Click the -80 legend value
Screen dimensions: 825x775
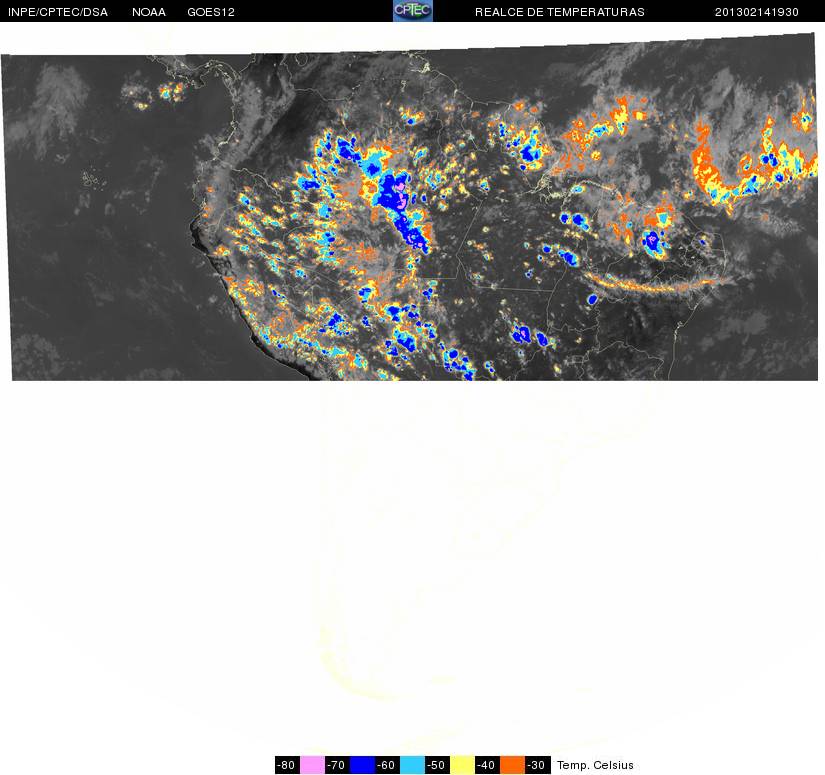[x=287, y=765]
